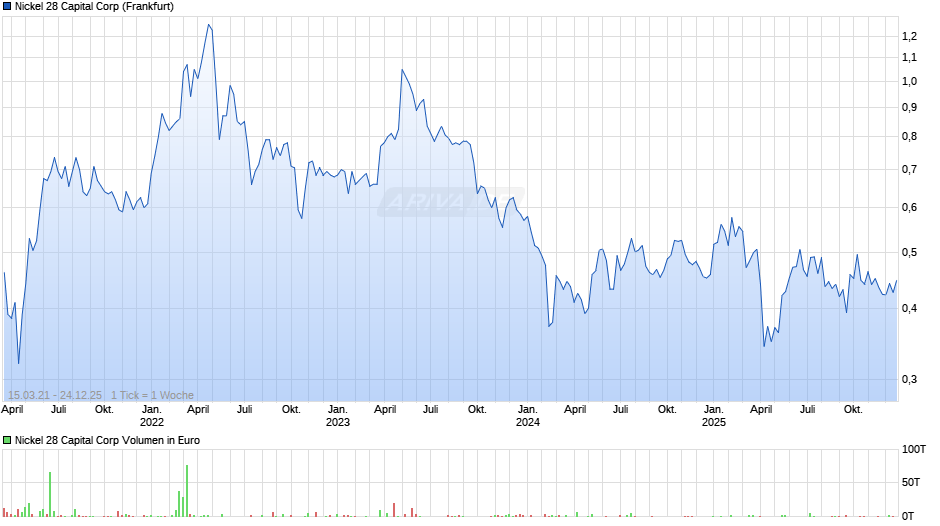This screenshot has height=526, width=940.
Task: Click the 0,6 price axis label
Action: 909,208
